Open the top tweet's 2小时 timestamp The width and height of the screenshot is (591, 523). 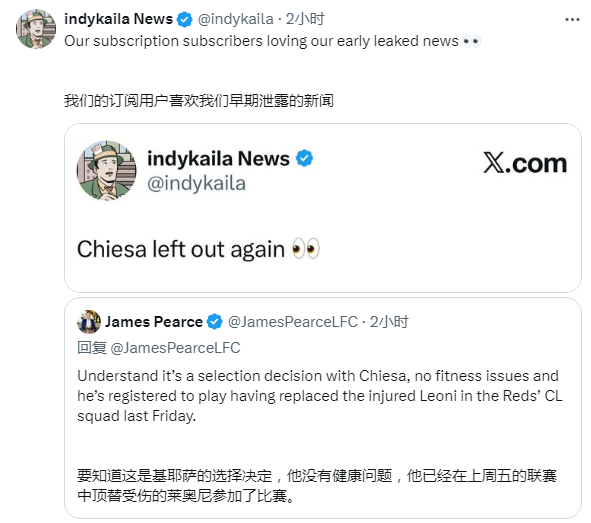(x=305, y=19)
